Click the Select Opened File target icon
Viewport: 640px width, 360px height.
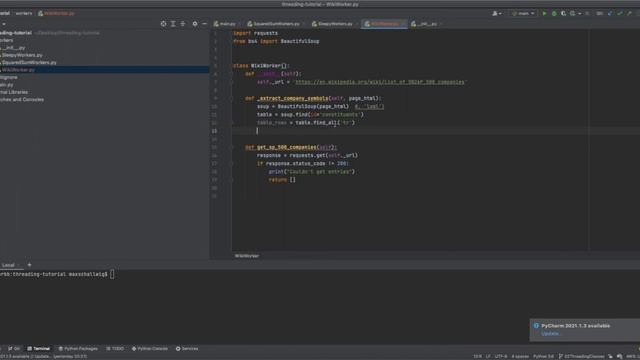163,24
